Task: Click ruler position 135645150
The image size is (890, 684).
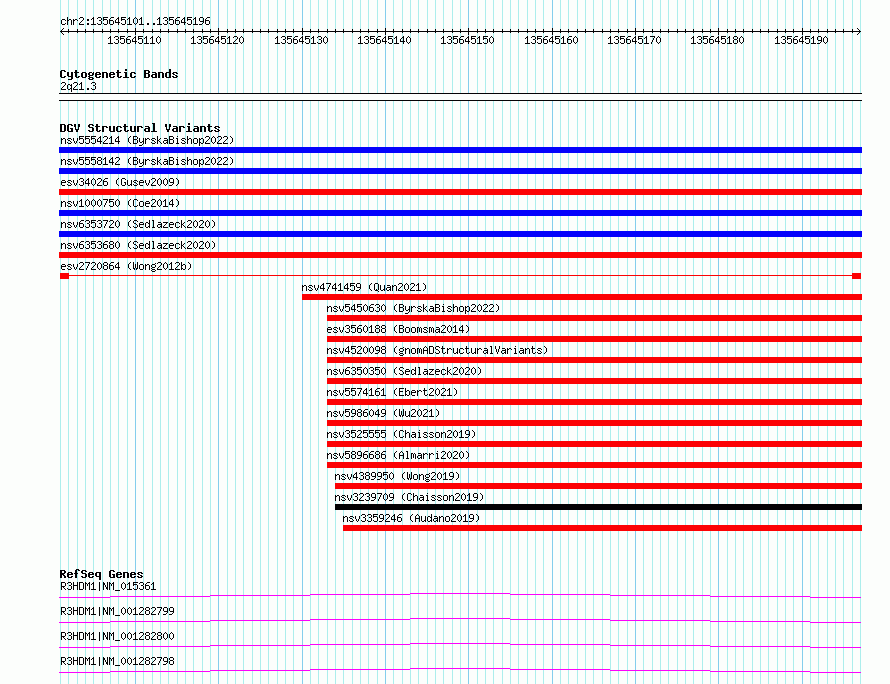Action: click(467, 40)
